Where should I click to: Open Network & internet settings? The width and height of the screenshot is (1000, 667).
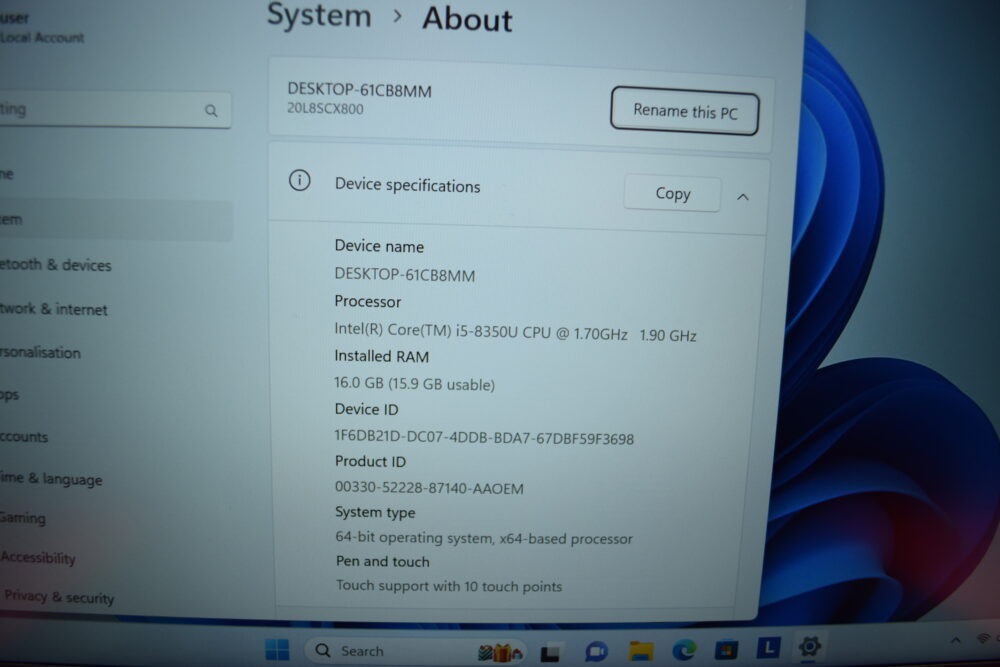point(54,309)
